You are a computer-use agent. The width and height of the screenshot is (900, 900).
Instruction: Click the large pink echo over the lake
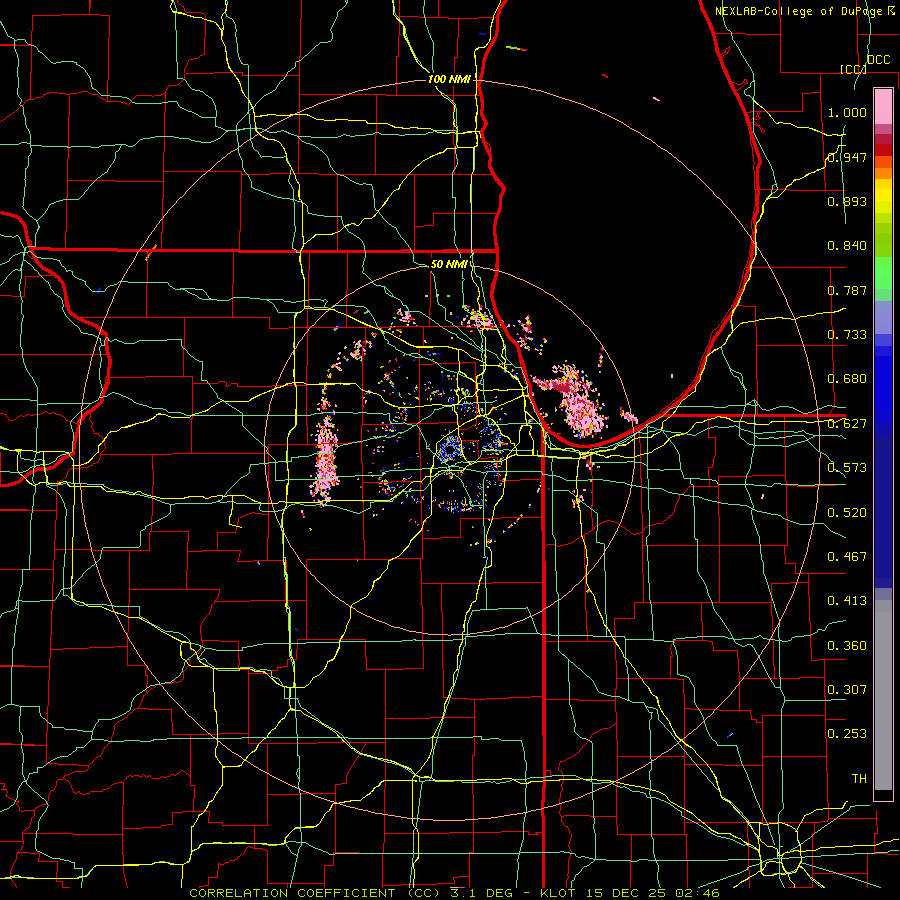577,402
